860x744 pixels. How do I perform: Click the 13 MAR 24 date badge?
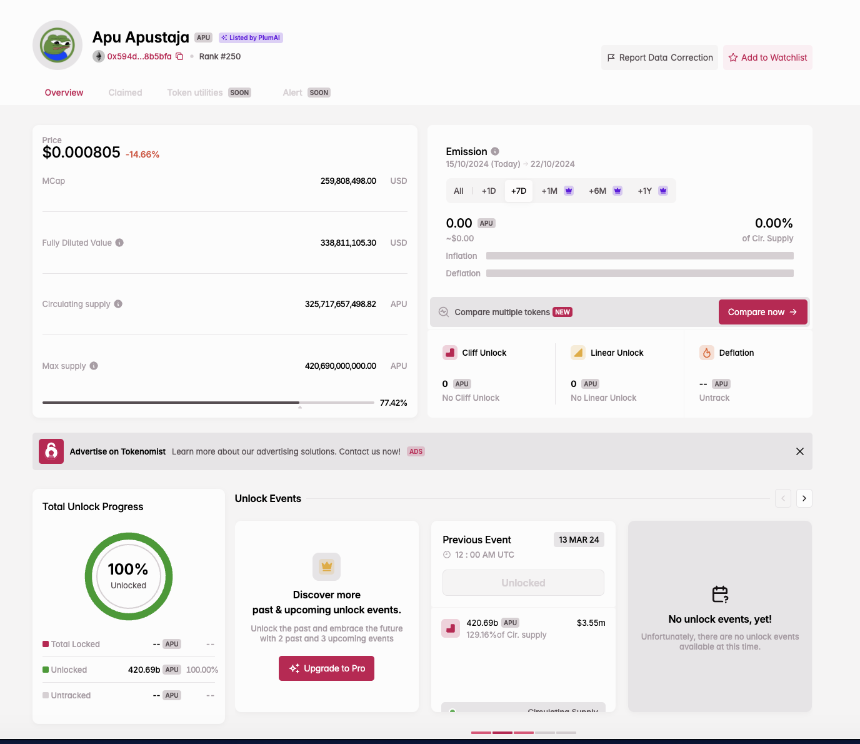(579, 539)
